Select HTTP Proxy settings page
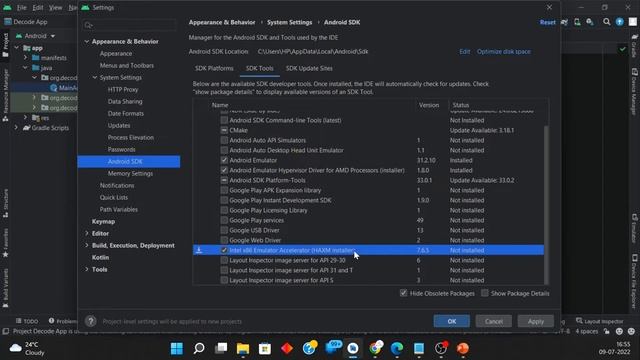The image size is (640, 360). coord(123,89)
